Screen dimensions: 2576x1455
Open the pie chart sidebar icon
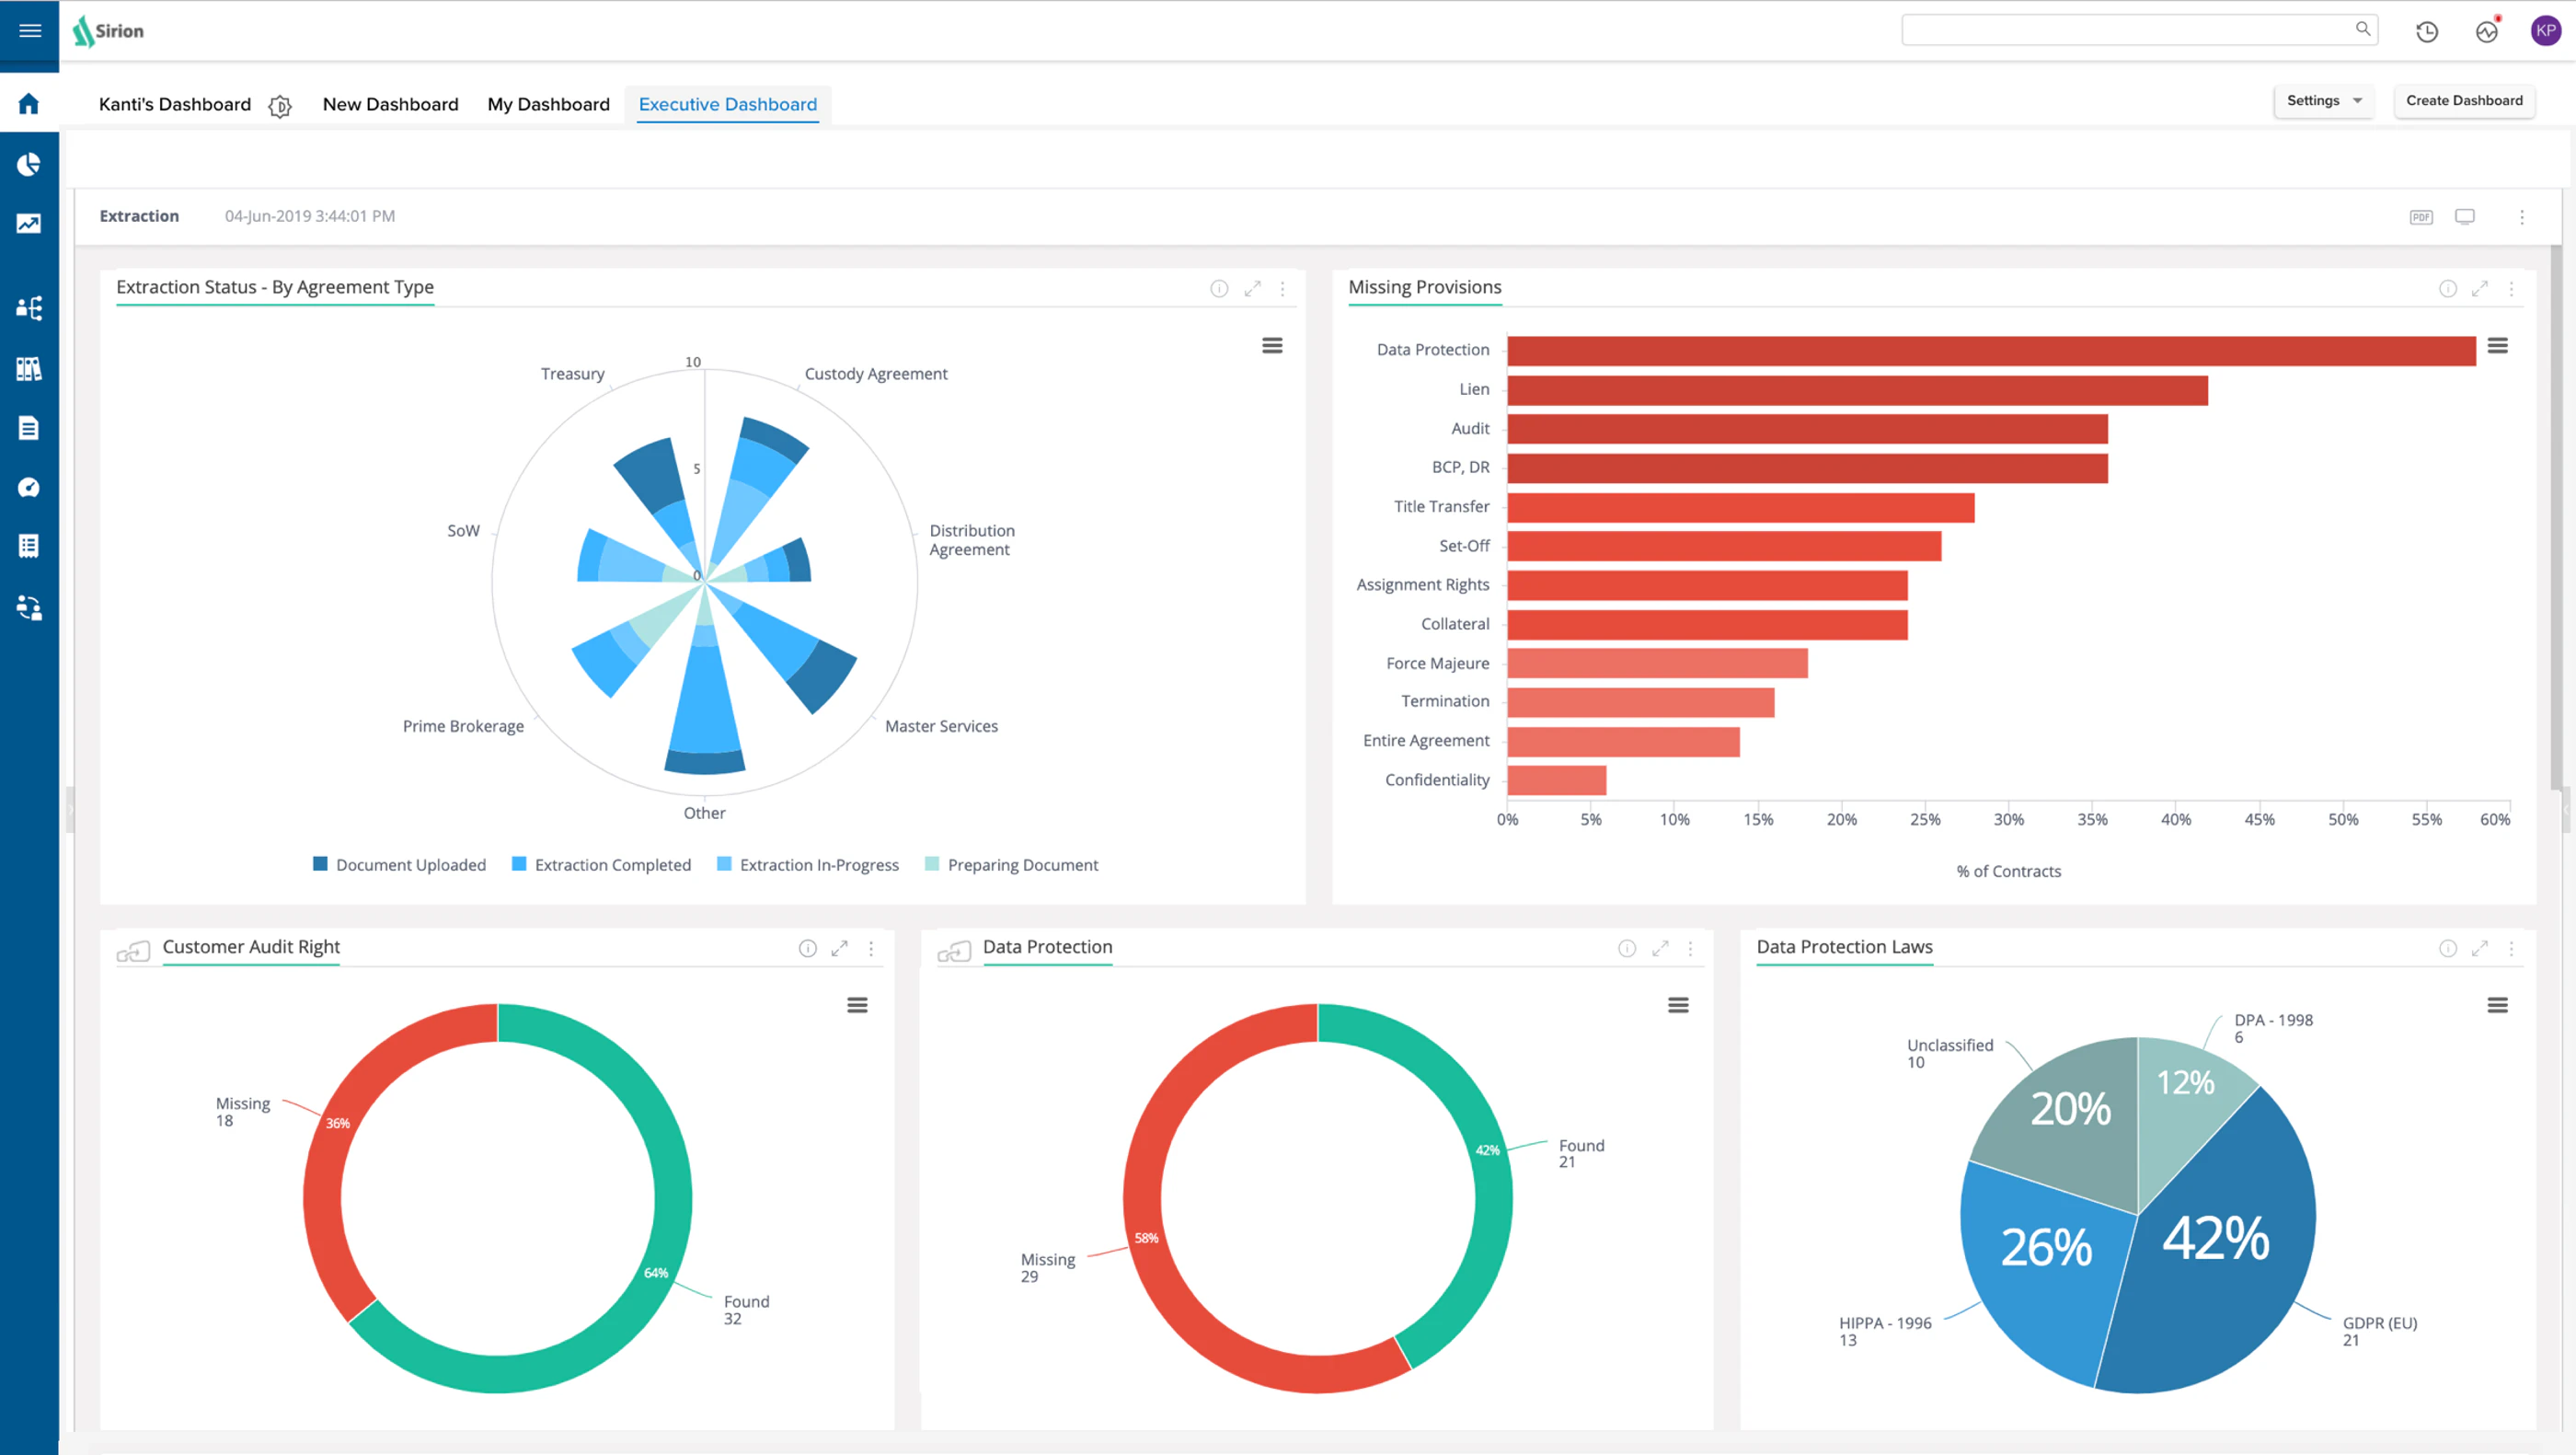(29, 164)
